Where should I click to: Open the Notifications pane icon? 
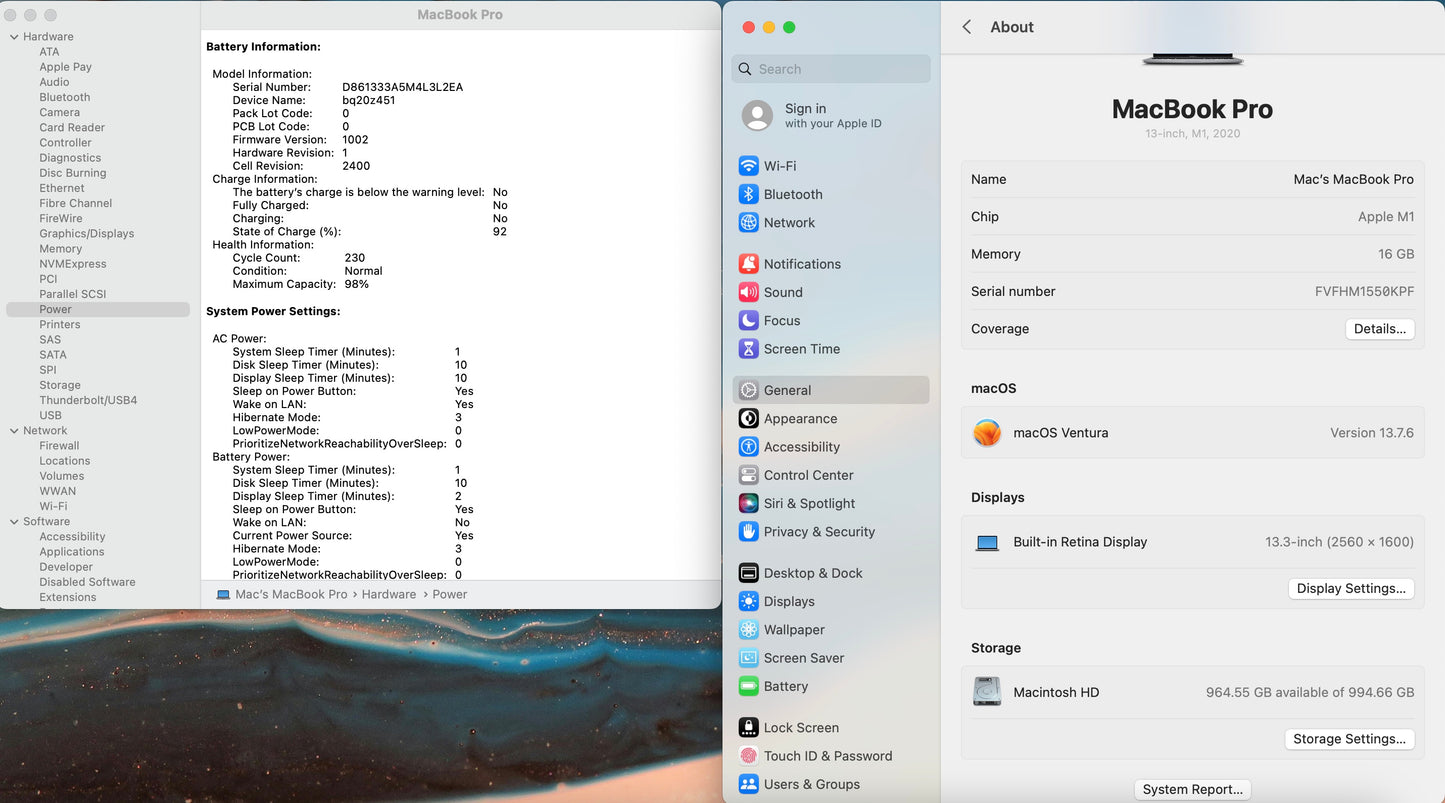tap(748, 264)
